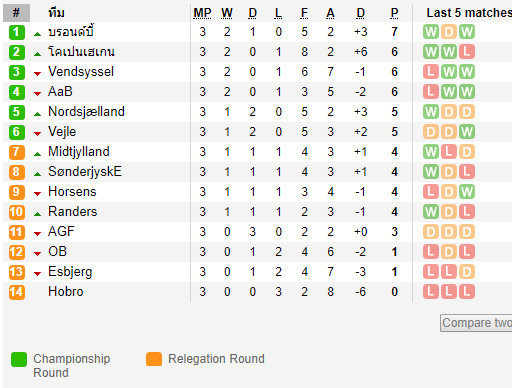Image resolution: width=512 pixels, height=388 pixels.
Task: Click the F goals-for column header
Action: [304, 13]
